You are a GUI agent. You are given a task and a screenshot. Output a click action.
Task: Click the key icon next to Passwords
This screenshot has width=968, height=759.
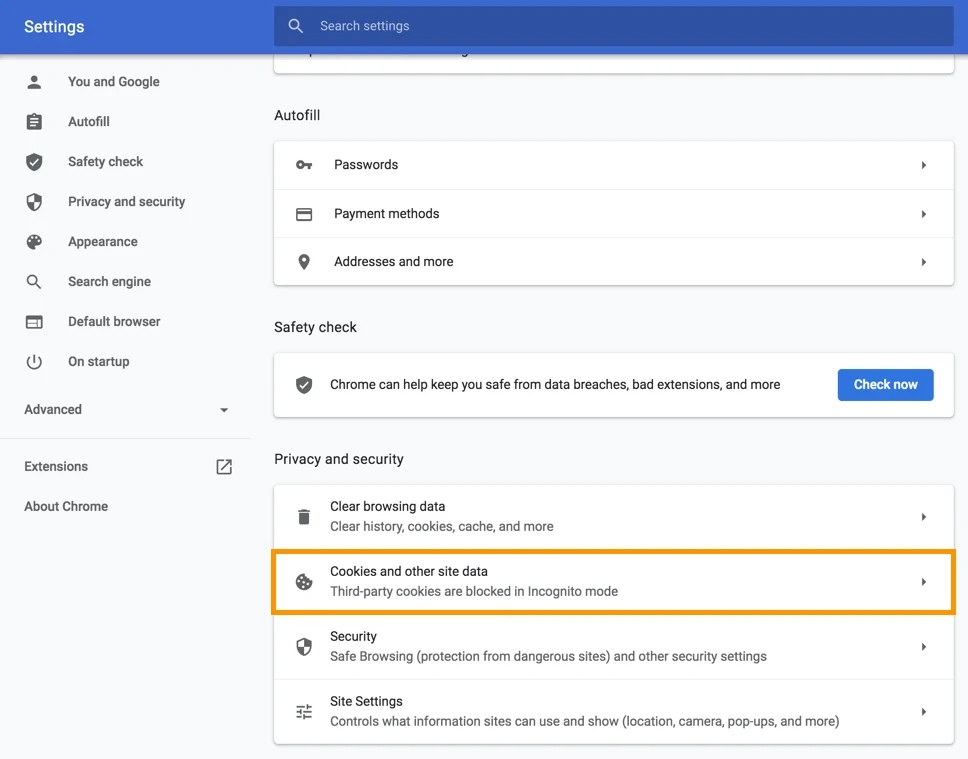(x=304, y=165)
